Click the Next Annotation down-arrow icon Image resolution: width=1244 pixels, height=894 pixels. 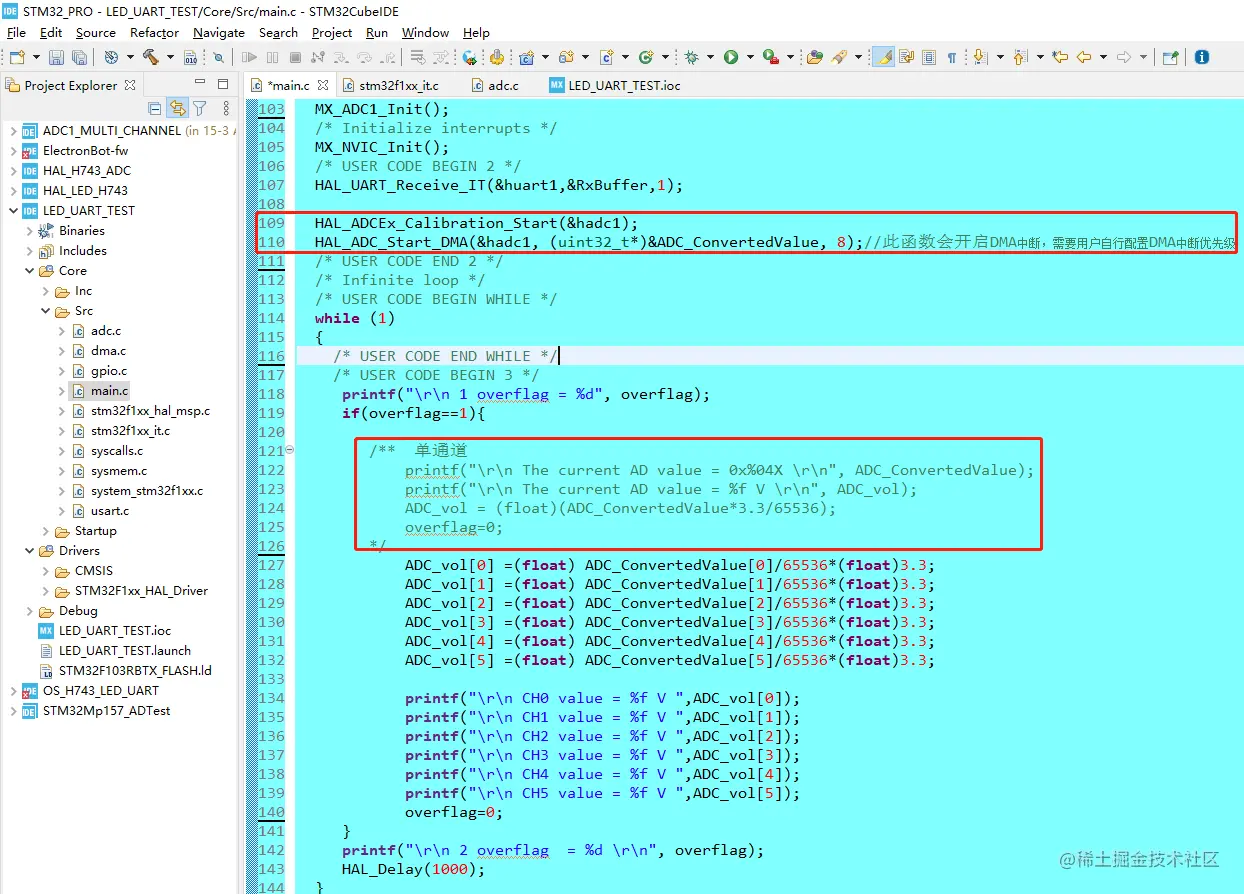coord(980,57)
